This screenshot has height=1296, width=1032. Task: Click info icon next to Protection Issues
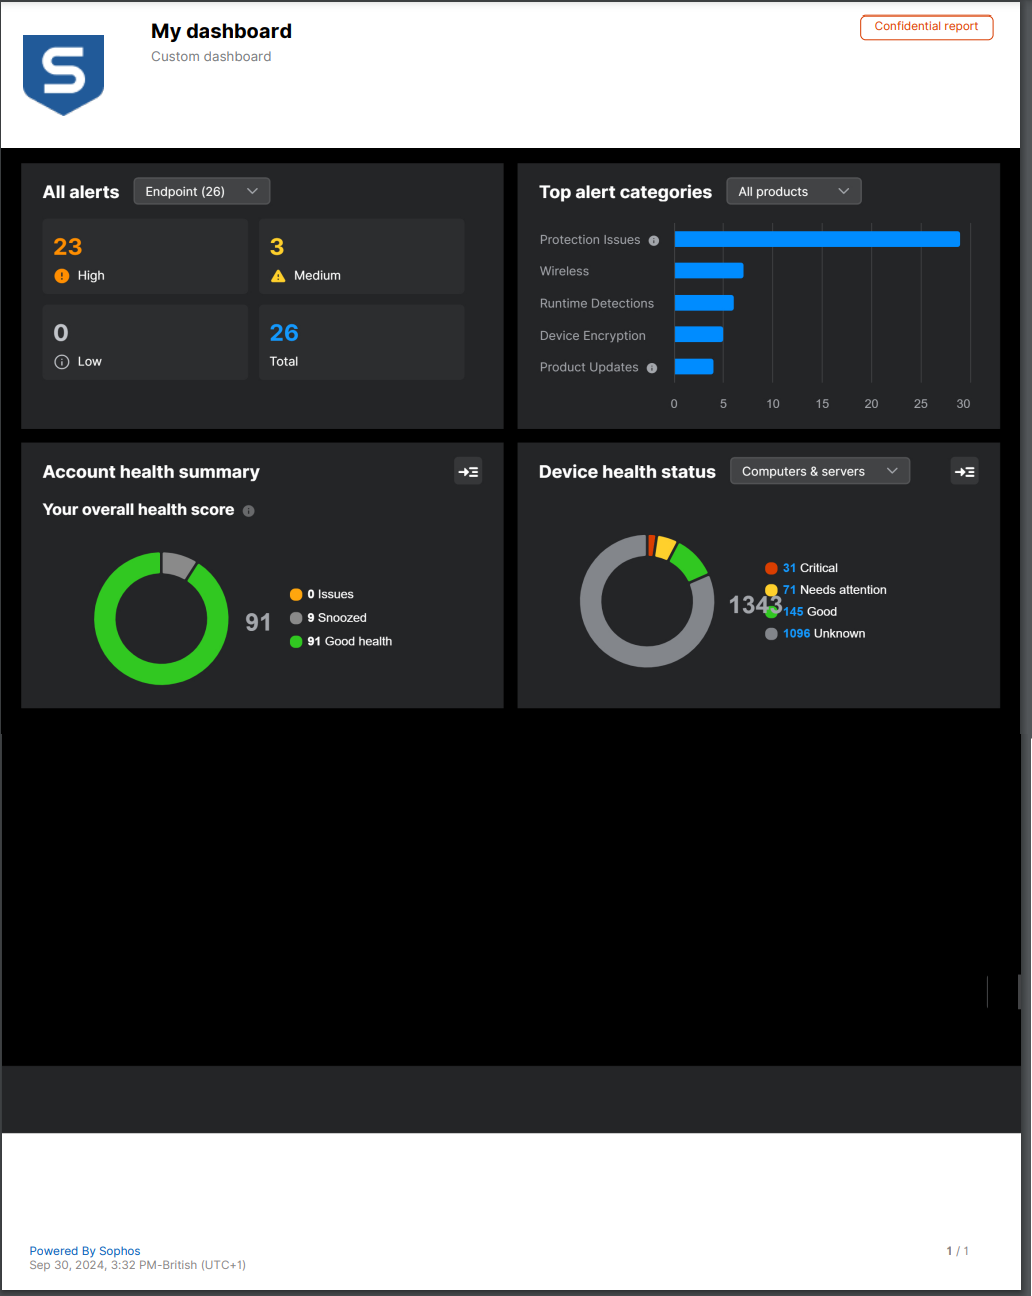654,241
